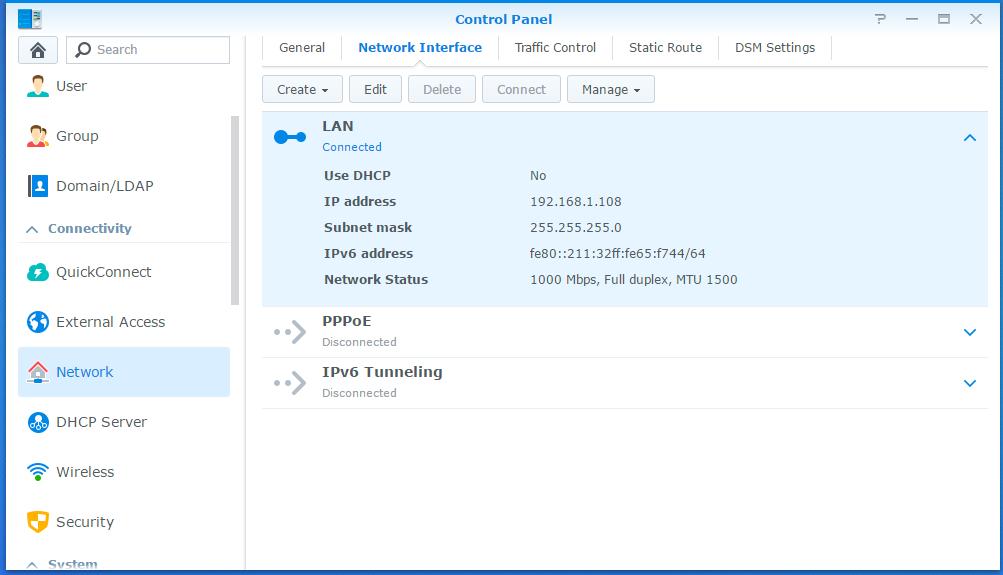Click the subnet mask value 255.255.255.0
Viewport: 1003px width, 575px height.
pyautogui.click(x=576, y=228)
